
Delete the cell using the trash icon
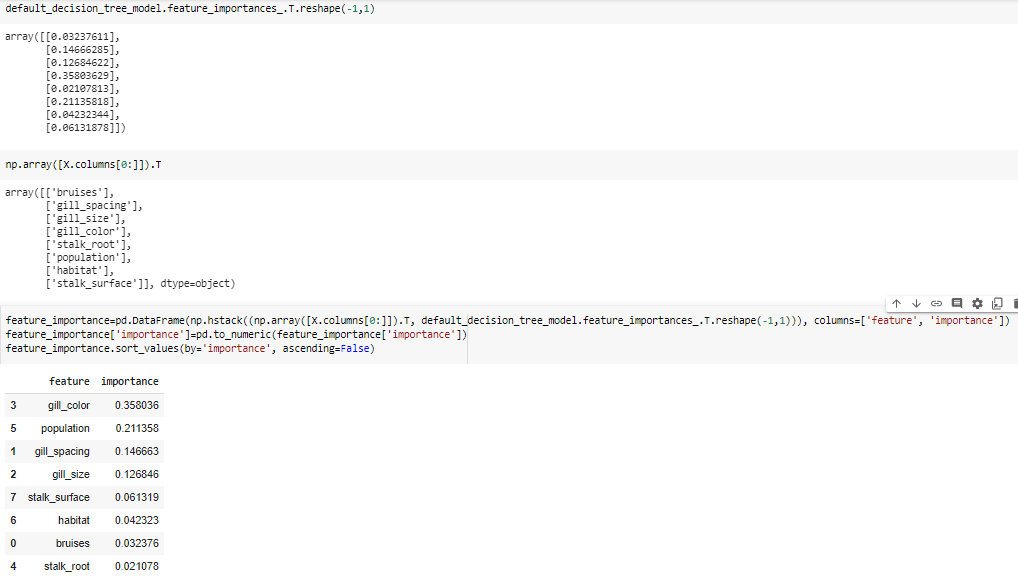(x=1015, y=303)
